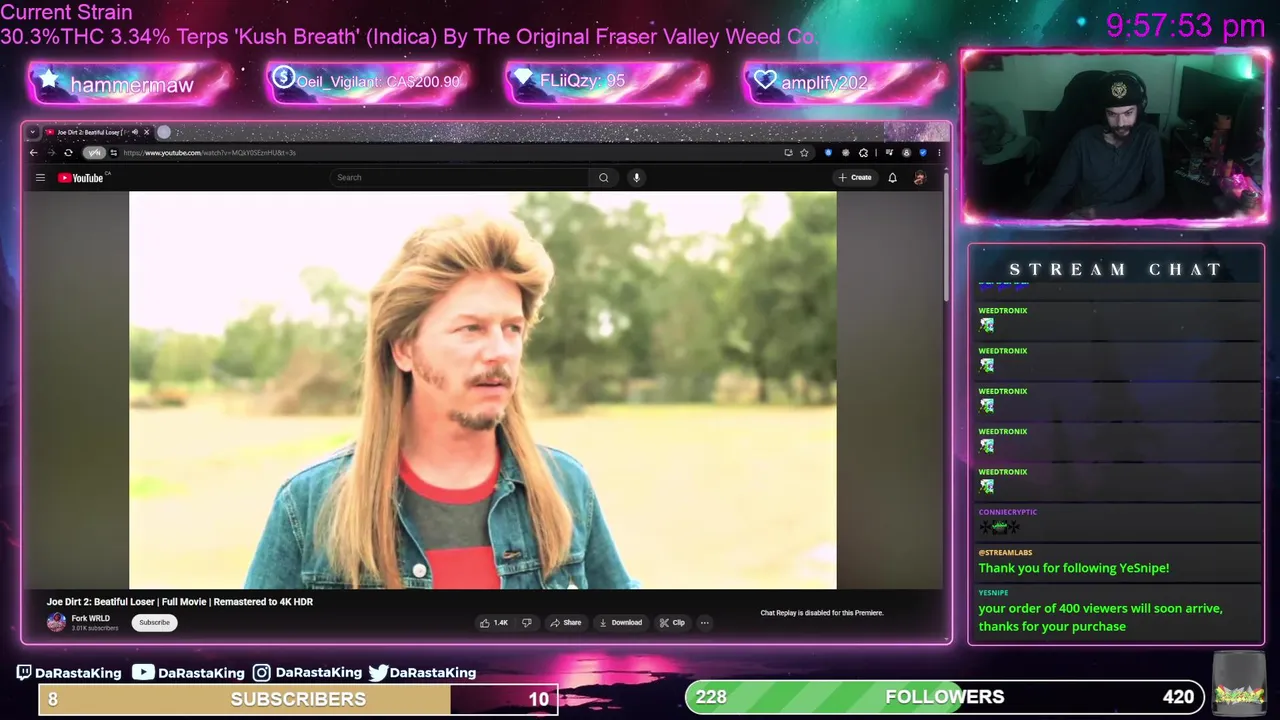Screen dimensions: 1280x720
Task: Open the Fork WRLD channel avatar
Action: tap(56, 623)
